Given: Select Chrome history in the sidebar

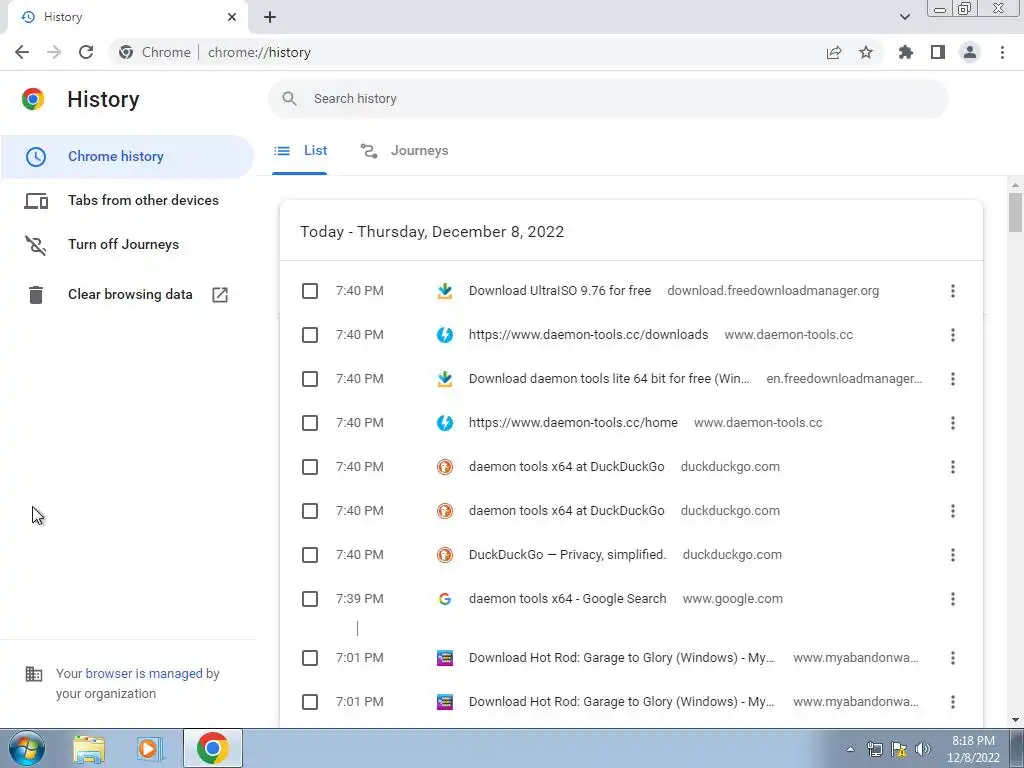Looking at the screenshot, I should [x=127, y=157].
